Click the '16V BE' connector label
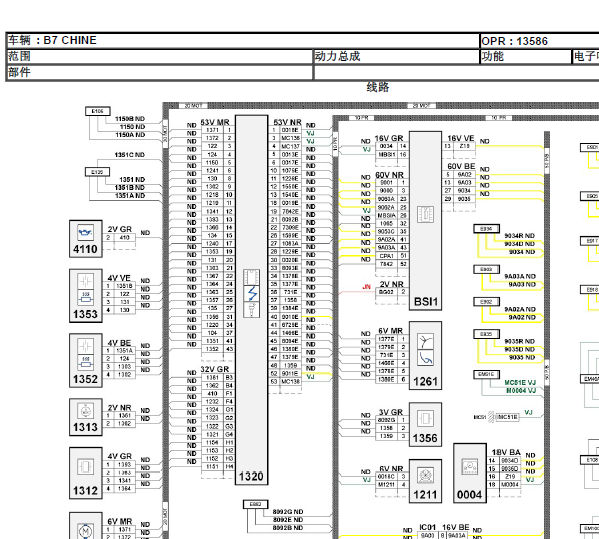This screenshot has width=599, height=539. coord(456,528)
